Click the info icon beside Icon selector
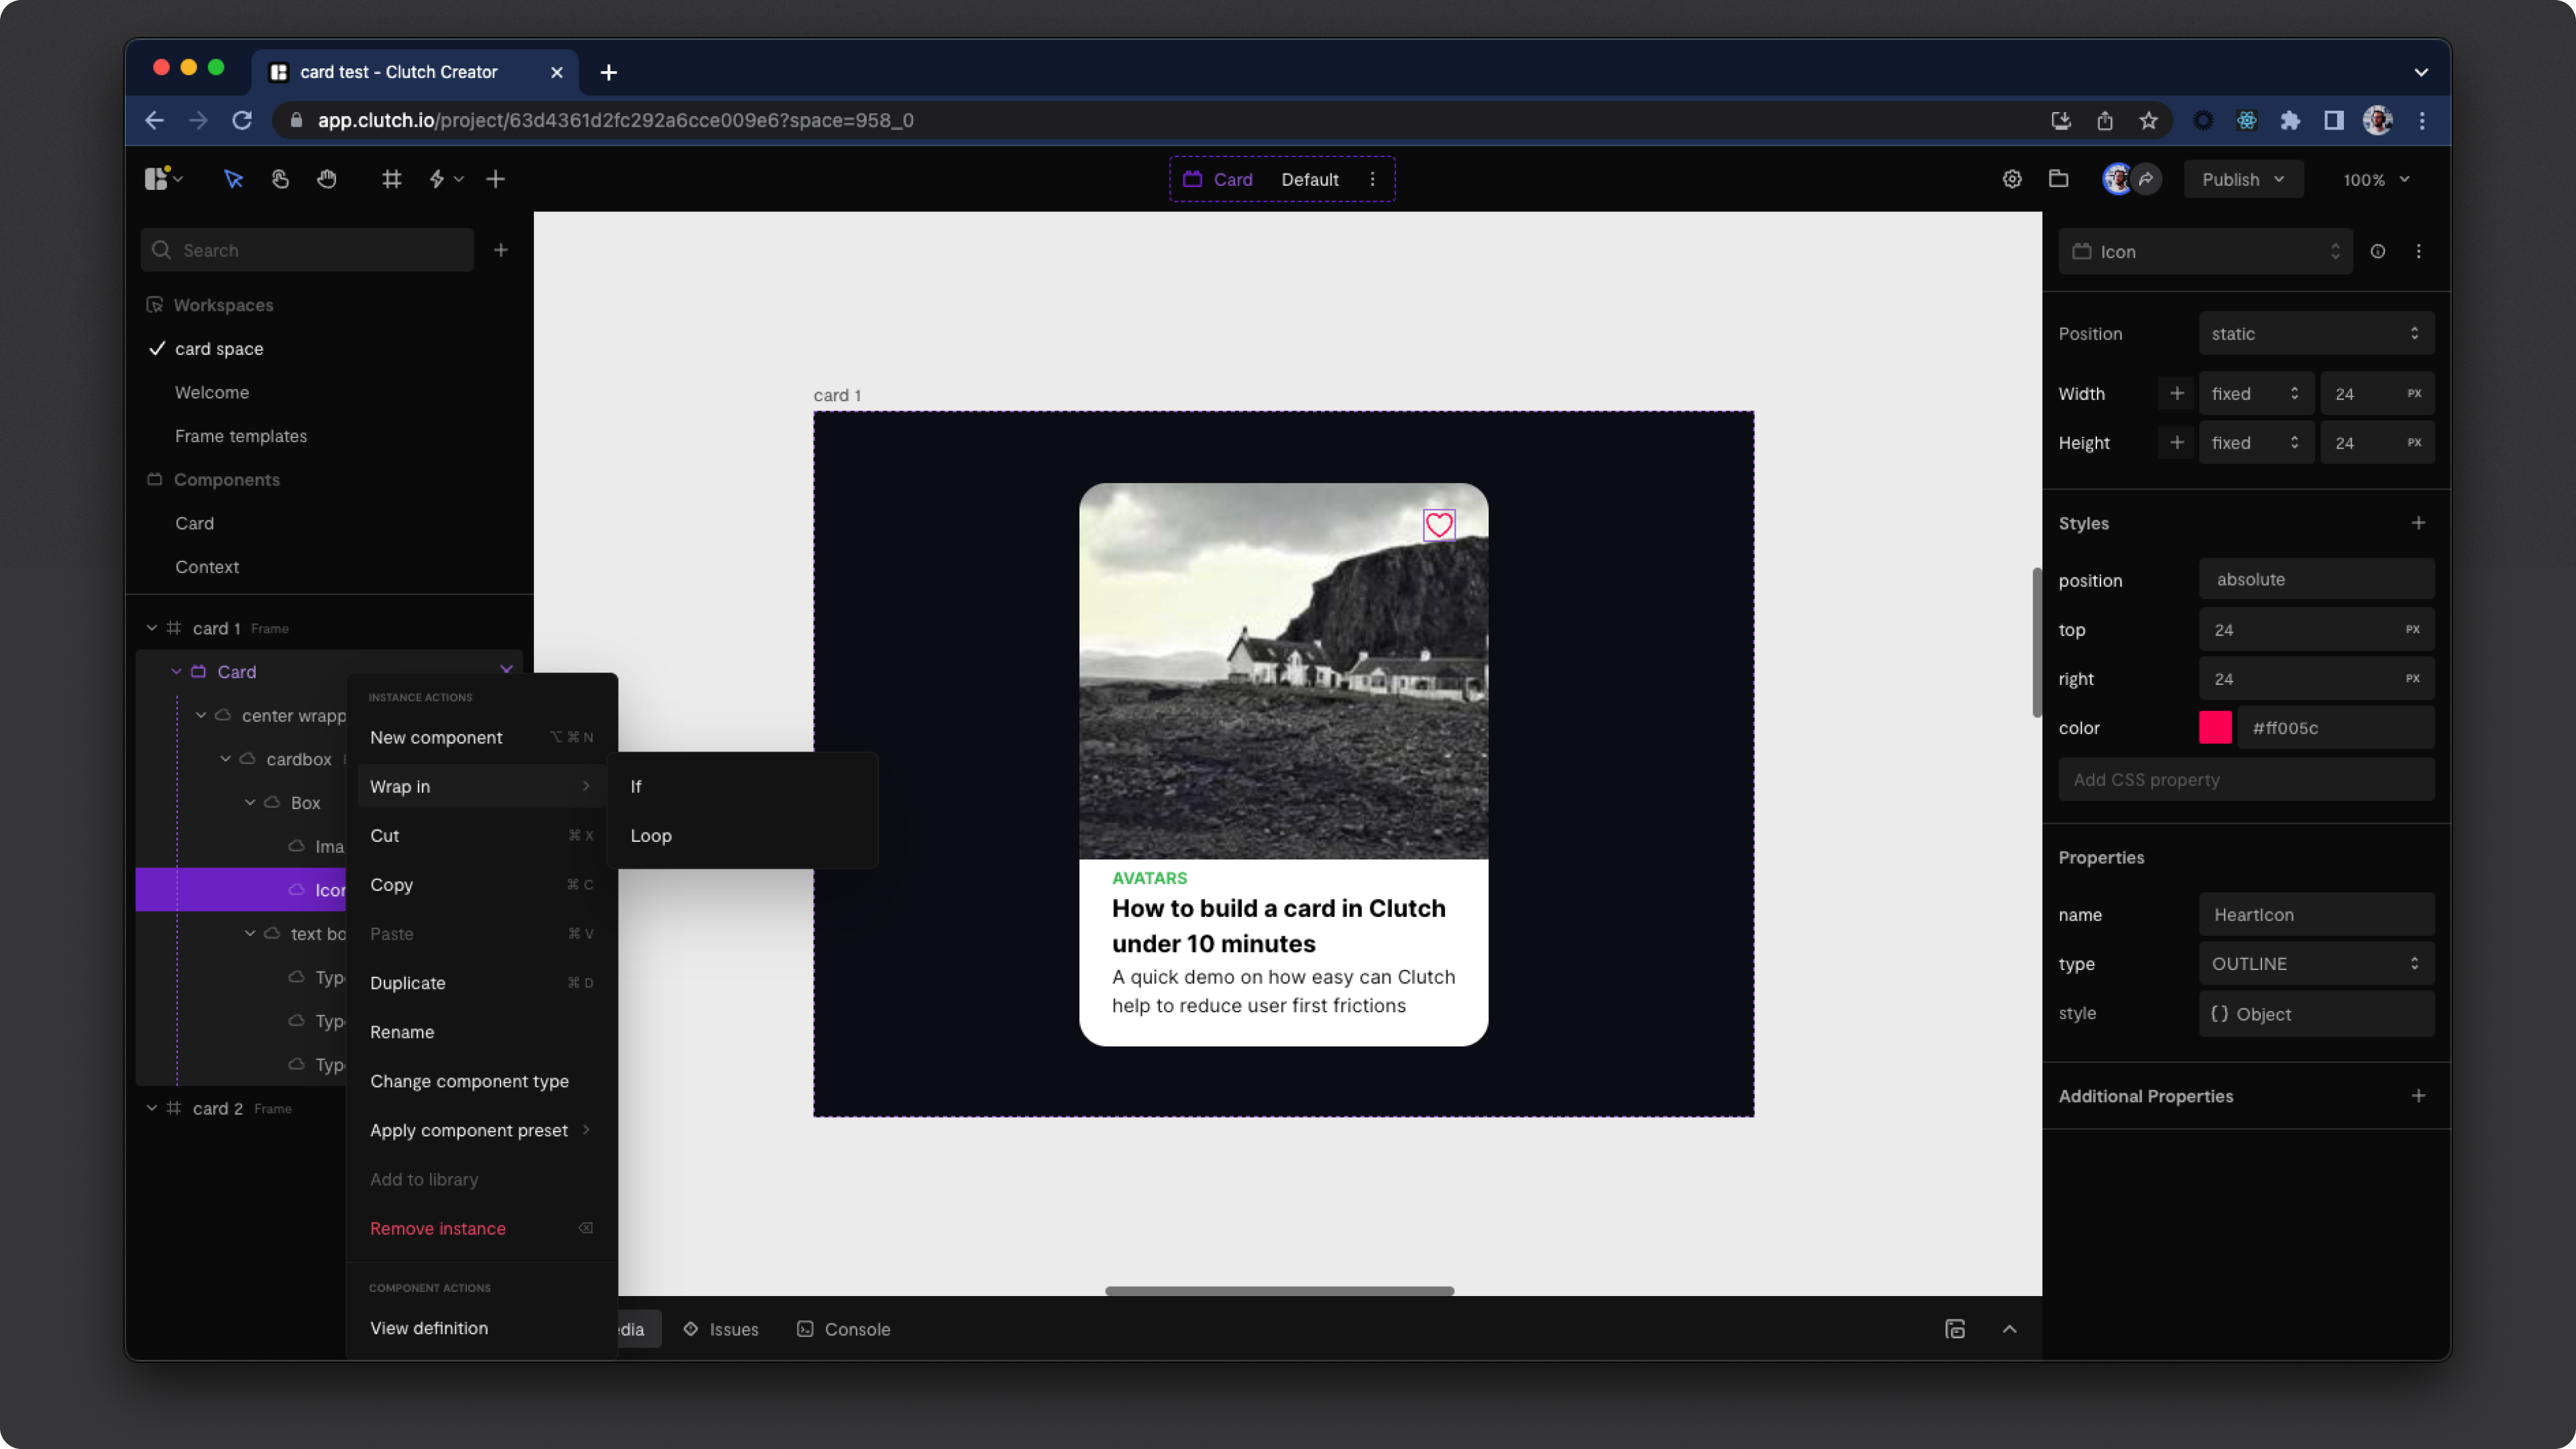The height and width of the screenshot is (1449, 2576). 2377,252
